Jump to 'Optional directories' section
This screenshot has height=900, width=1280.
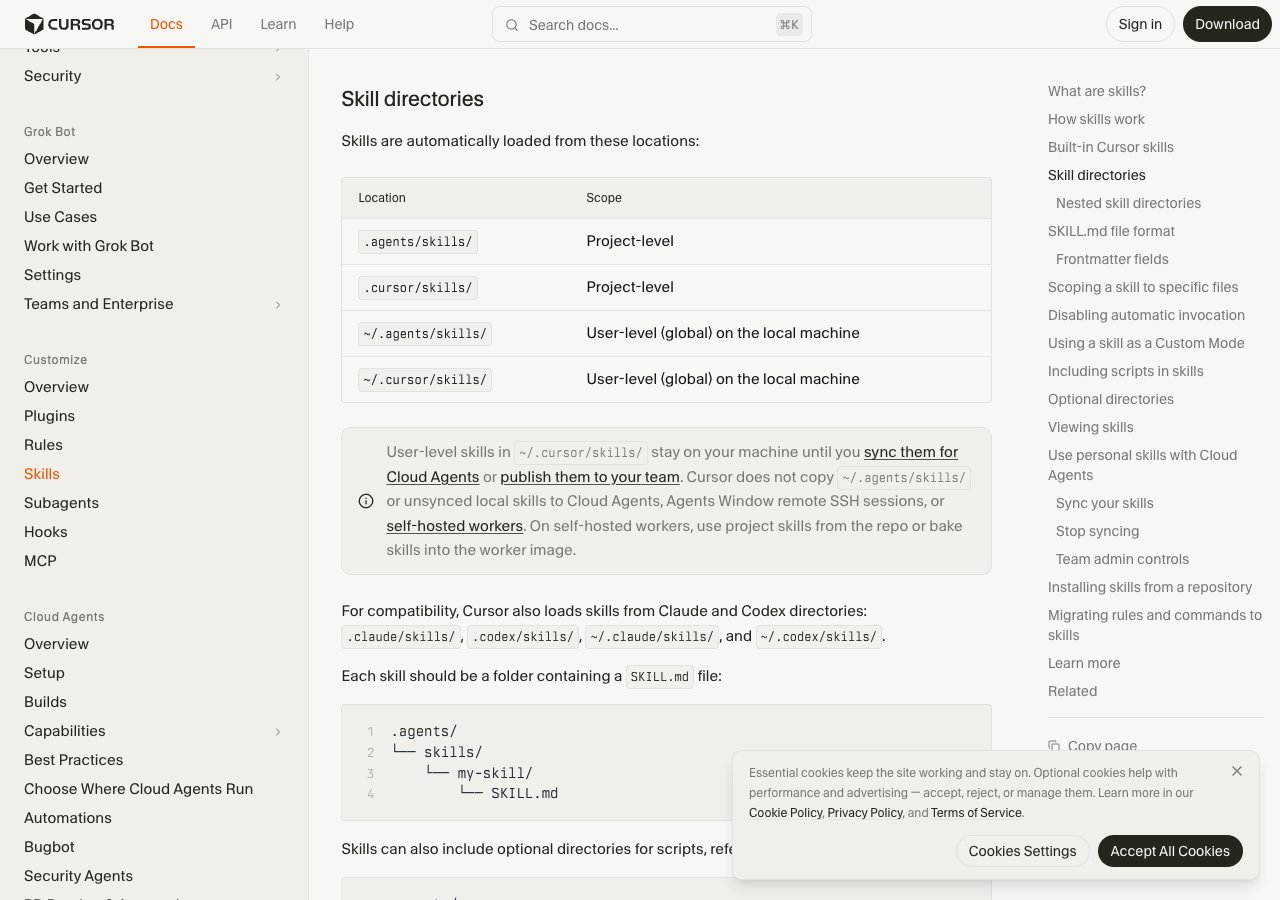[x=1111, y=399]
